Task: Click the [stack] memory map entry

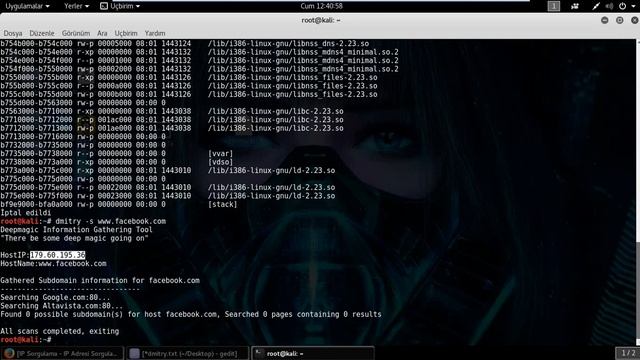Action: (x=222, y=204)
